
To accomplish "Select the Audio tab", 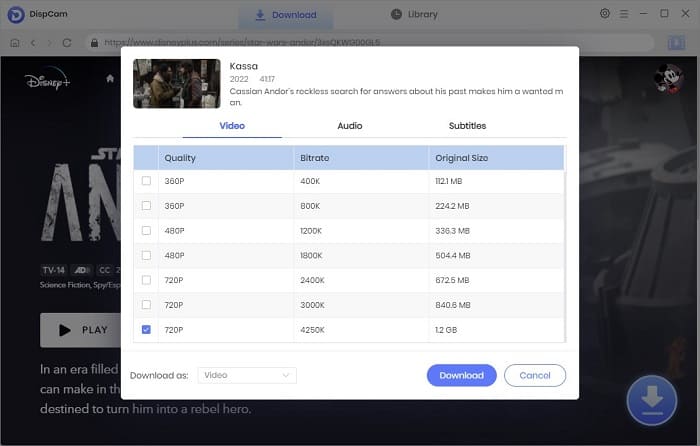I will click(x=350, y=126).
